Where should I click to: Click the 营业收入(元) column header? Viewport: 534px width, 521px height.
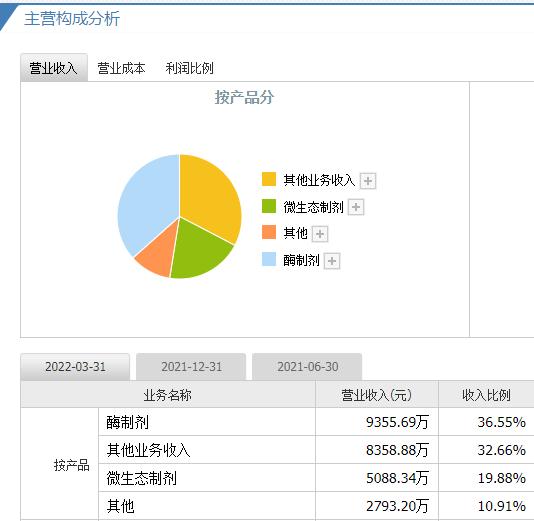tap(377, 395)
